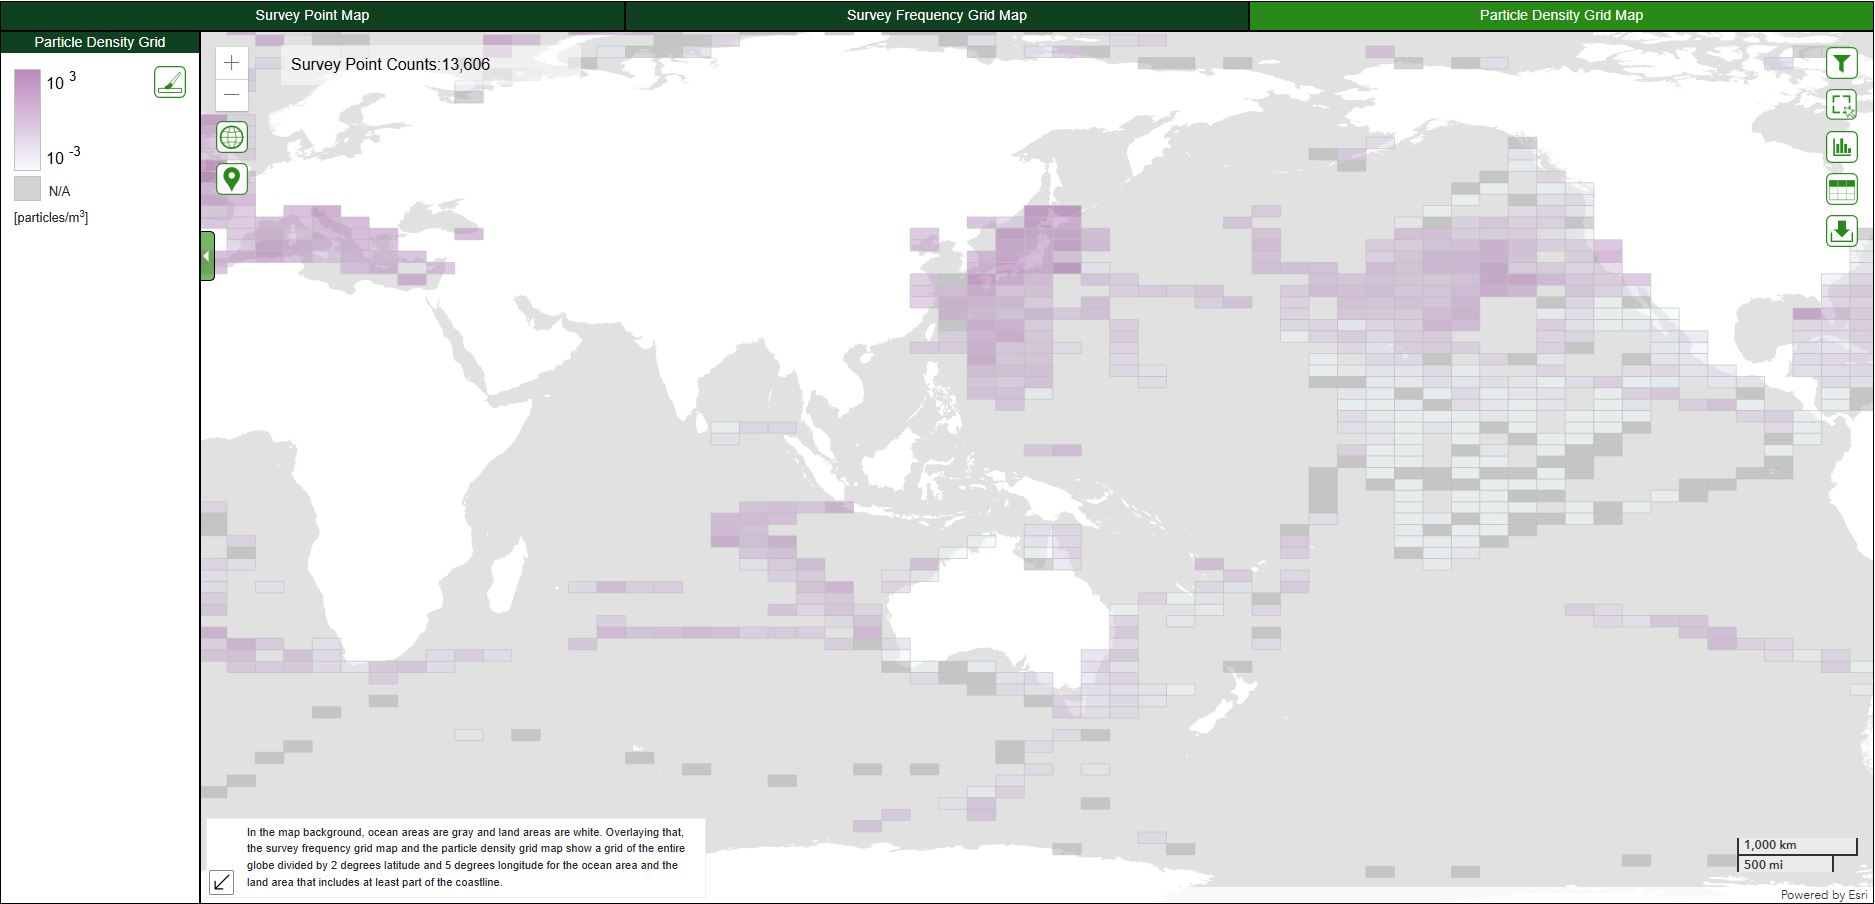This screenshot has width=1875, height=904.
Task: Click the Survey Point Counts label
Action: tap(390, 65)
